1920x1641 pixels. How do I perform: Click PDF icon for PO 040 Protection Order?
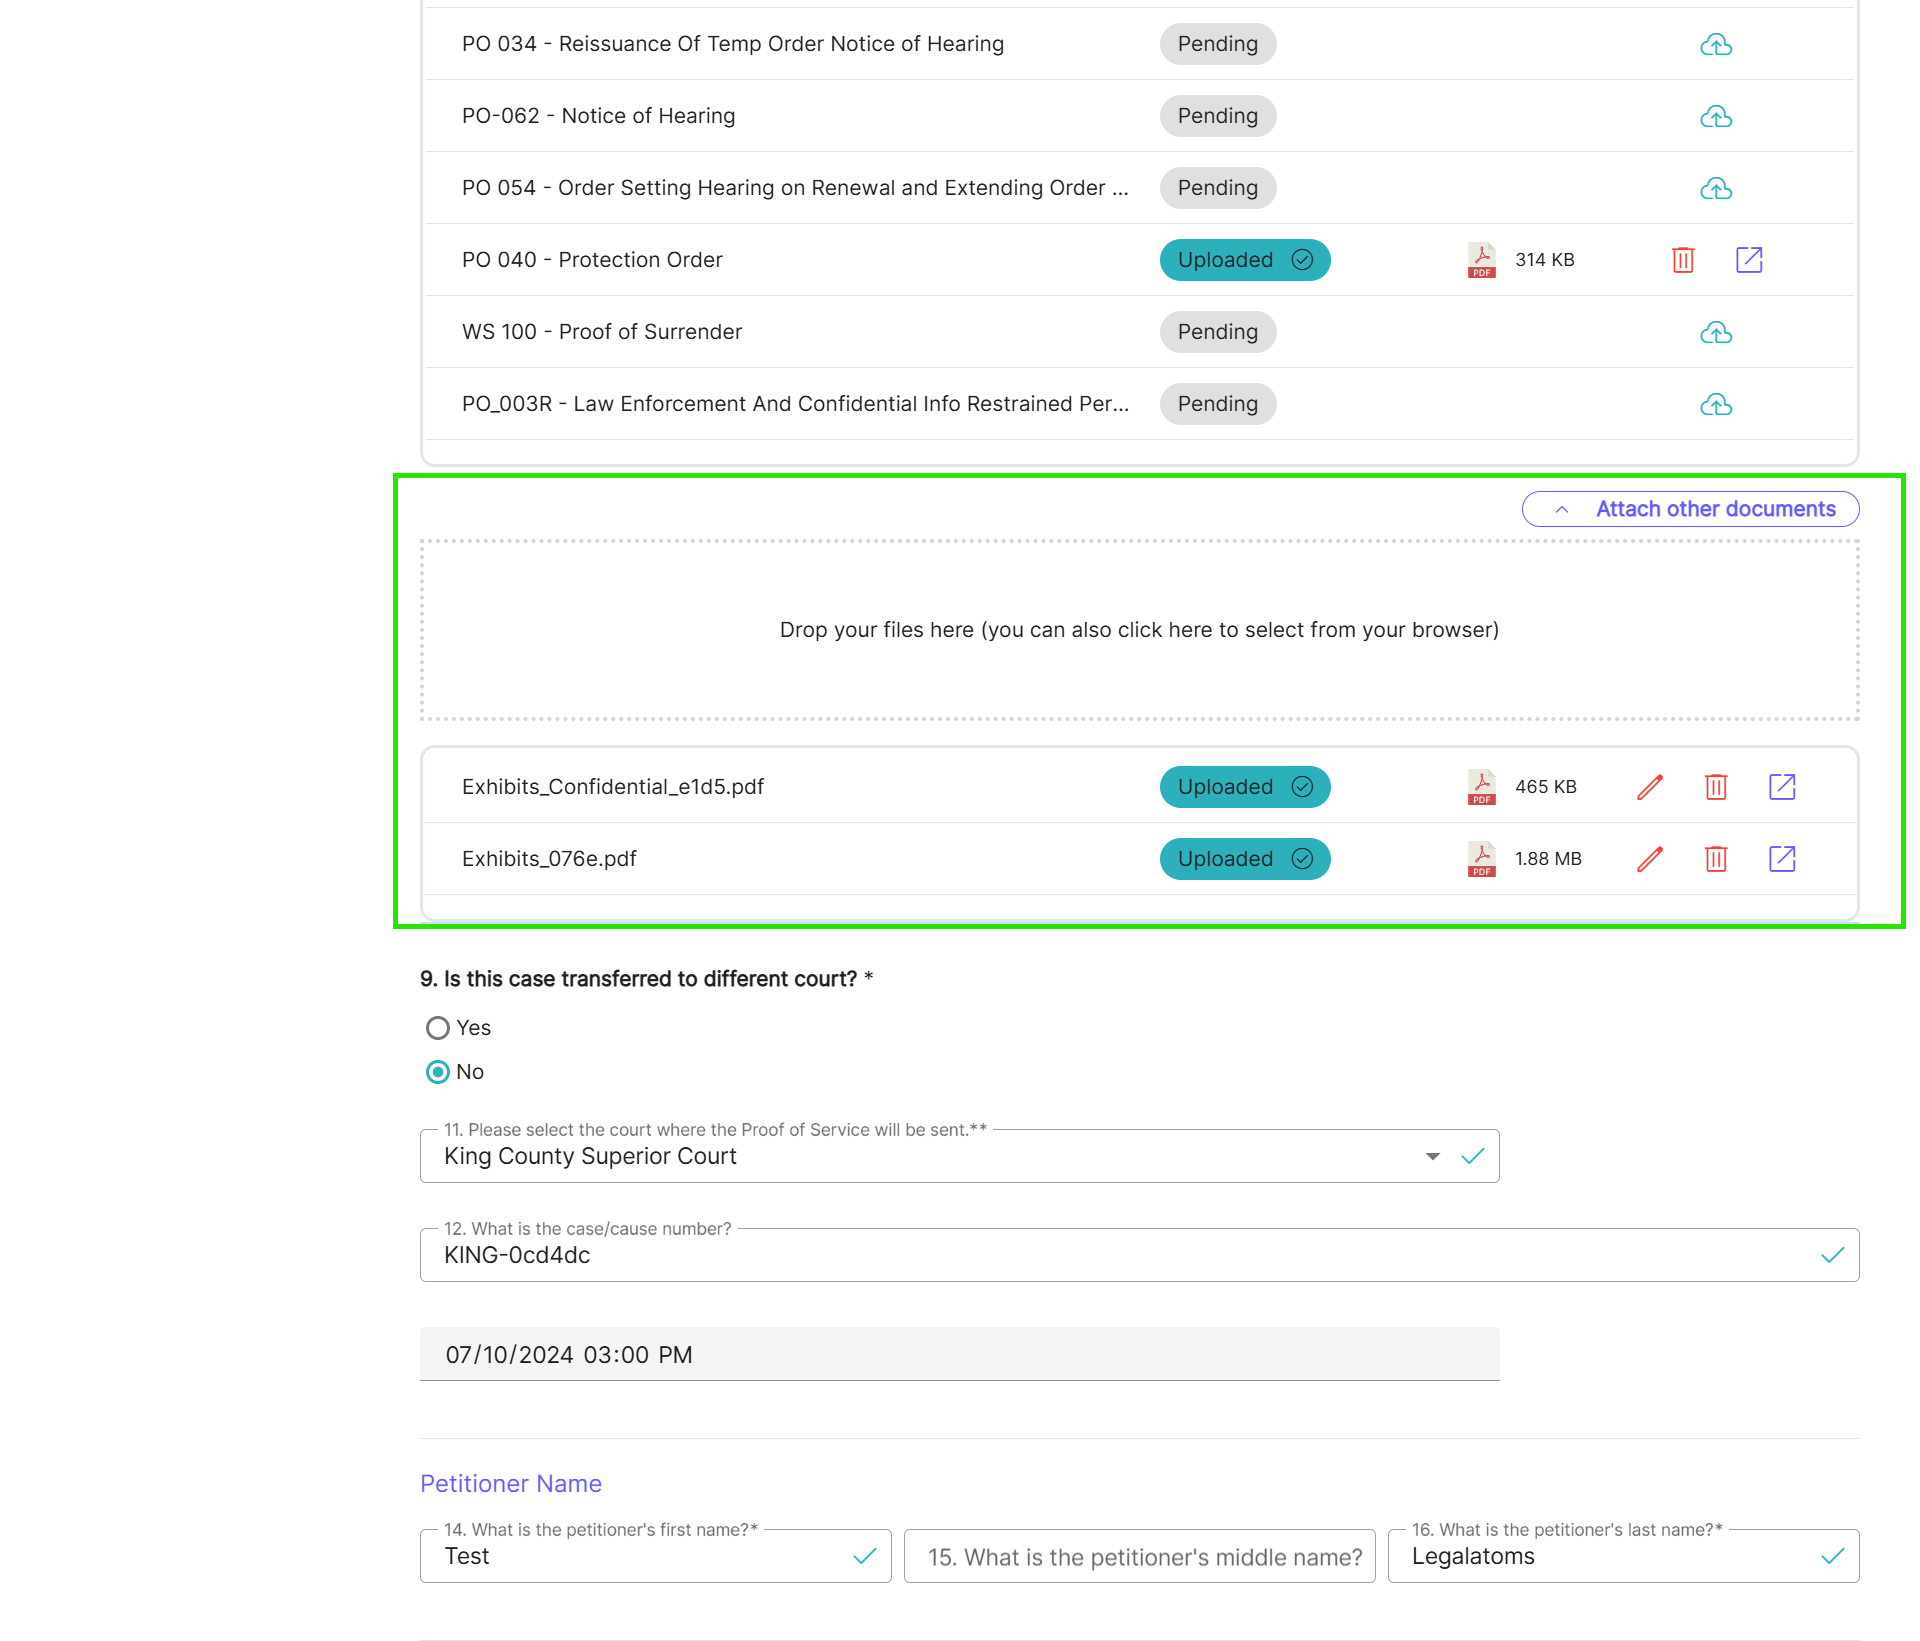[1481, 260]
